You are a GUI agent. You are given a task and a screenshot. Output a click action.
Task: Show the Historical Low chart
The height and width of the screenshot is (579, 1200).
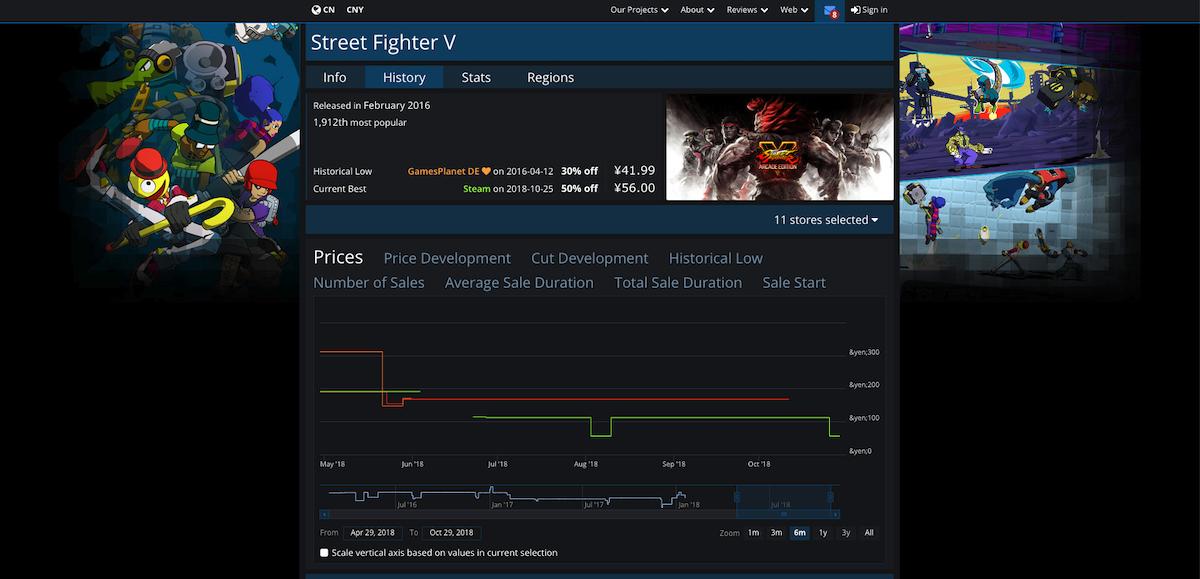716,258
